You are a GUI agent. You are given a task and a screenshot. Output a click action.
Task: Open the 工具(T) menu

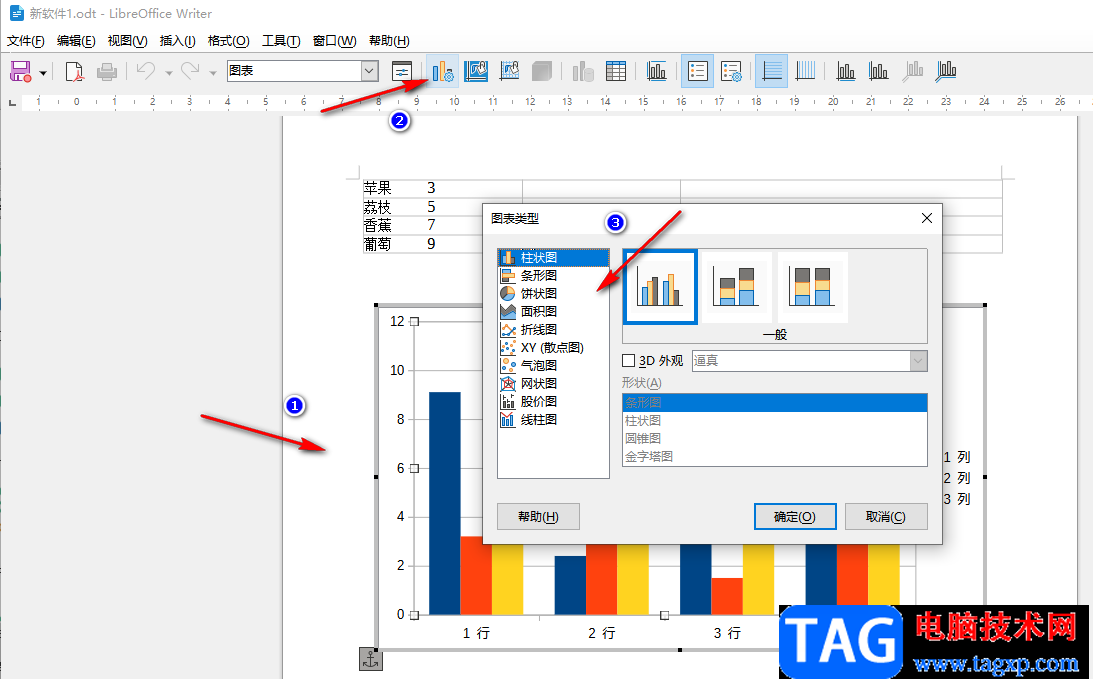(x=281, y=41)
